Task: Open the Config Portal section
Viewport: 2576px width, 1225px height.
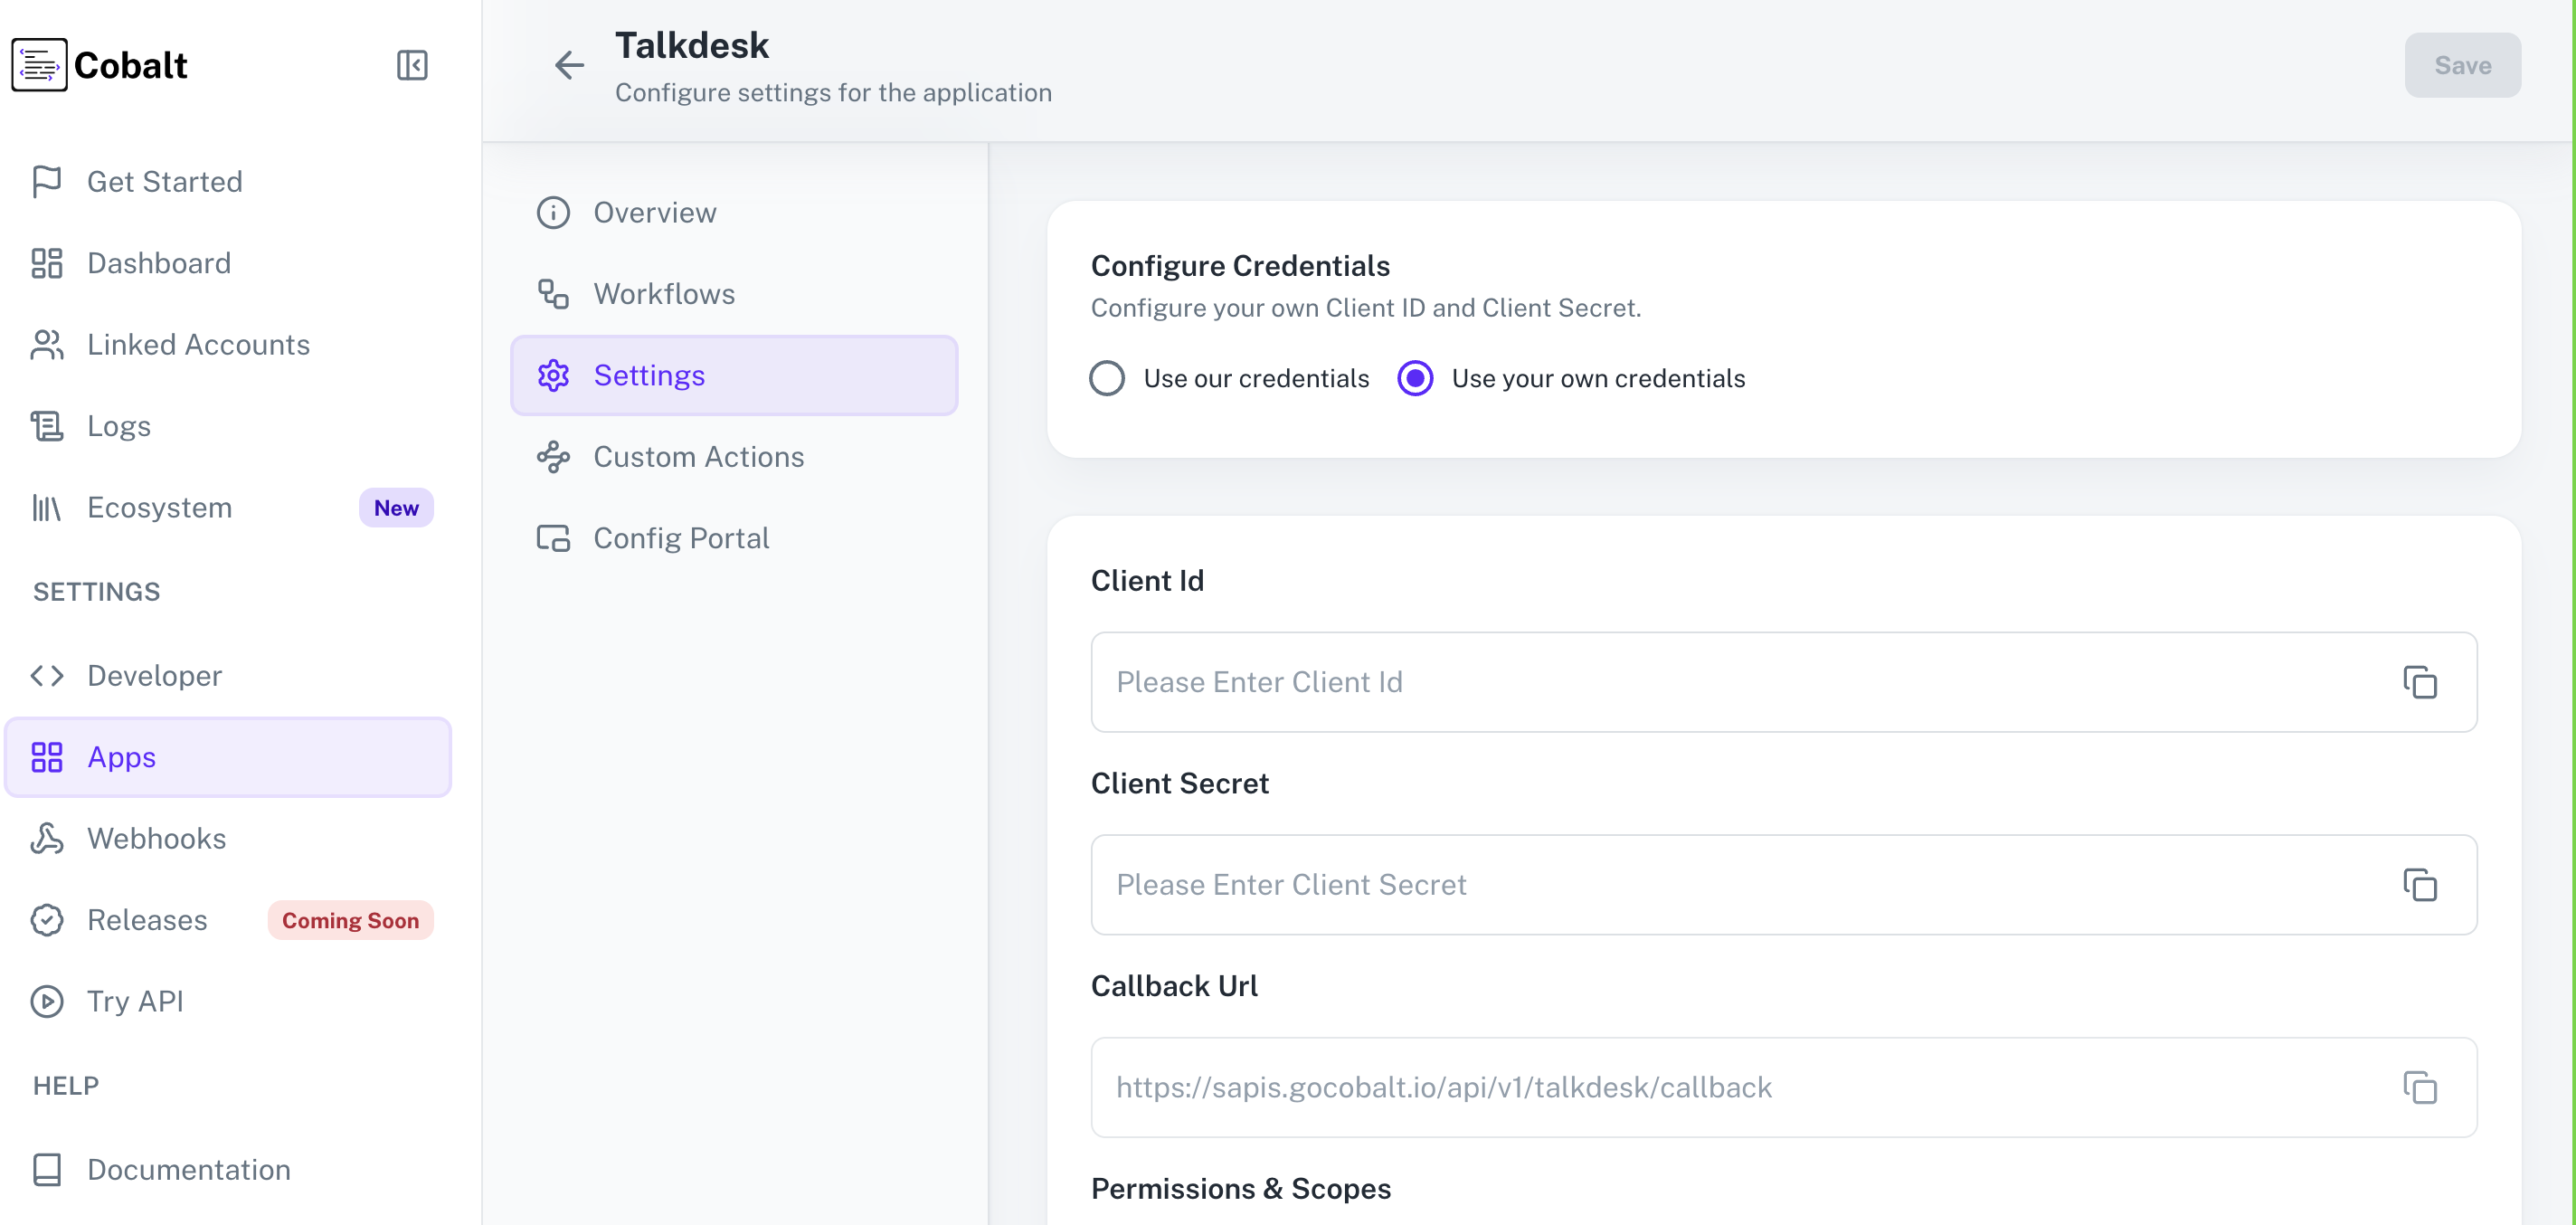Action: [x=681, y=537]
